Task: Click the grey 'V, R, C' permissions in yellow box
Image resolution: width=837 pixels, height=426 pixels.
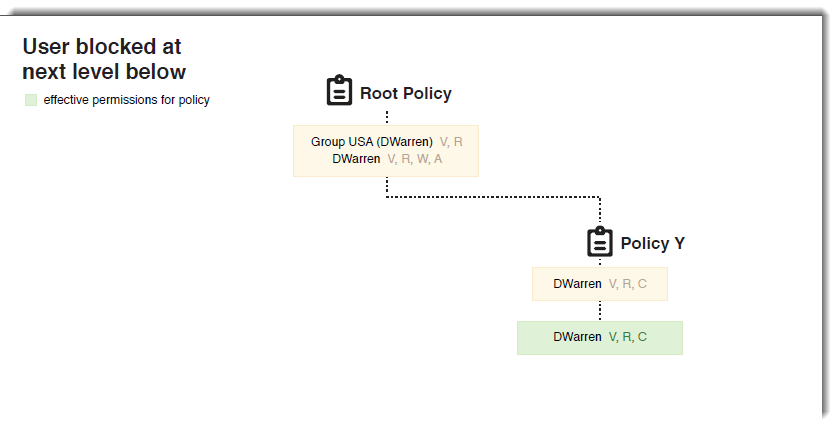Action: pos(628,284)
